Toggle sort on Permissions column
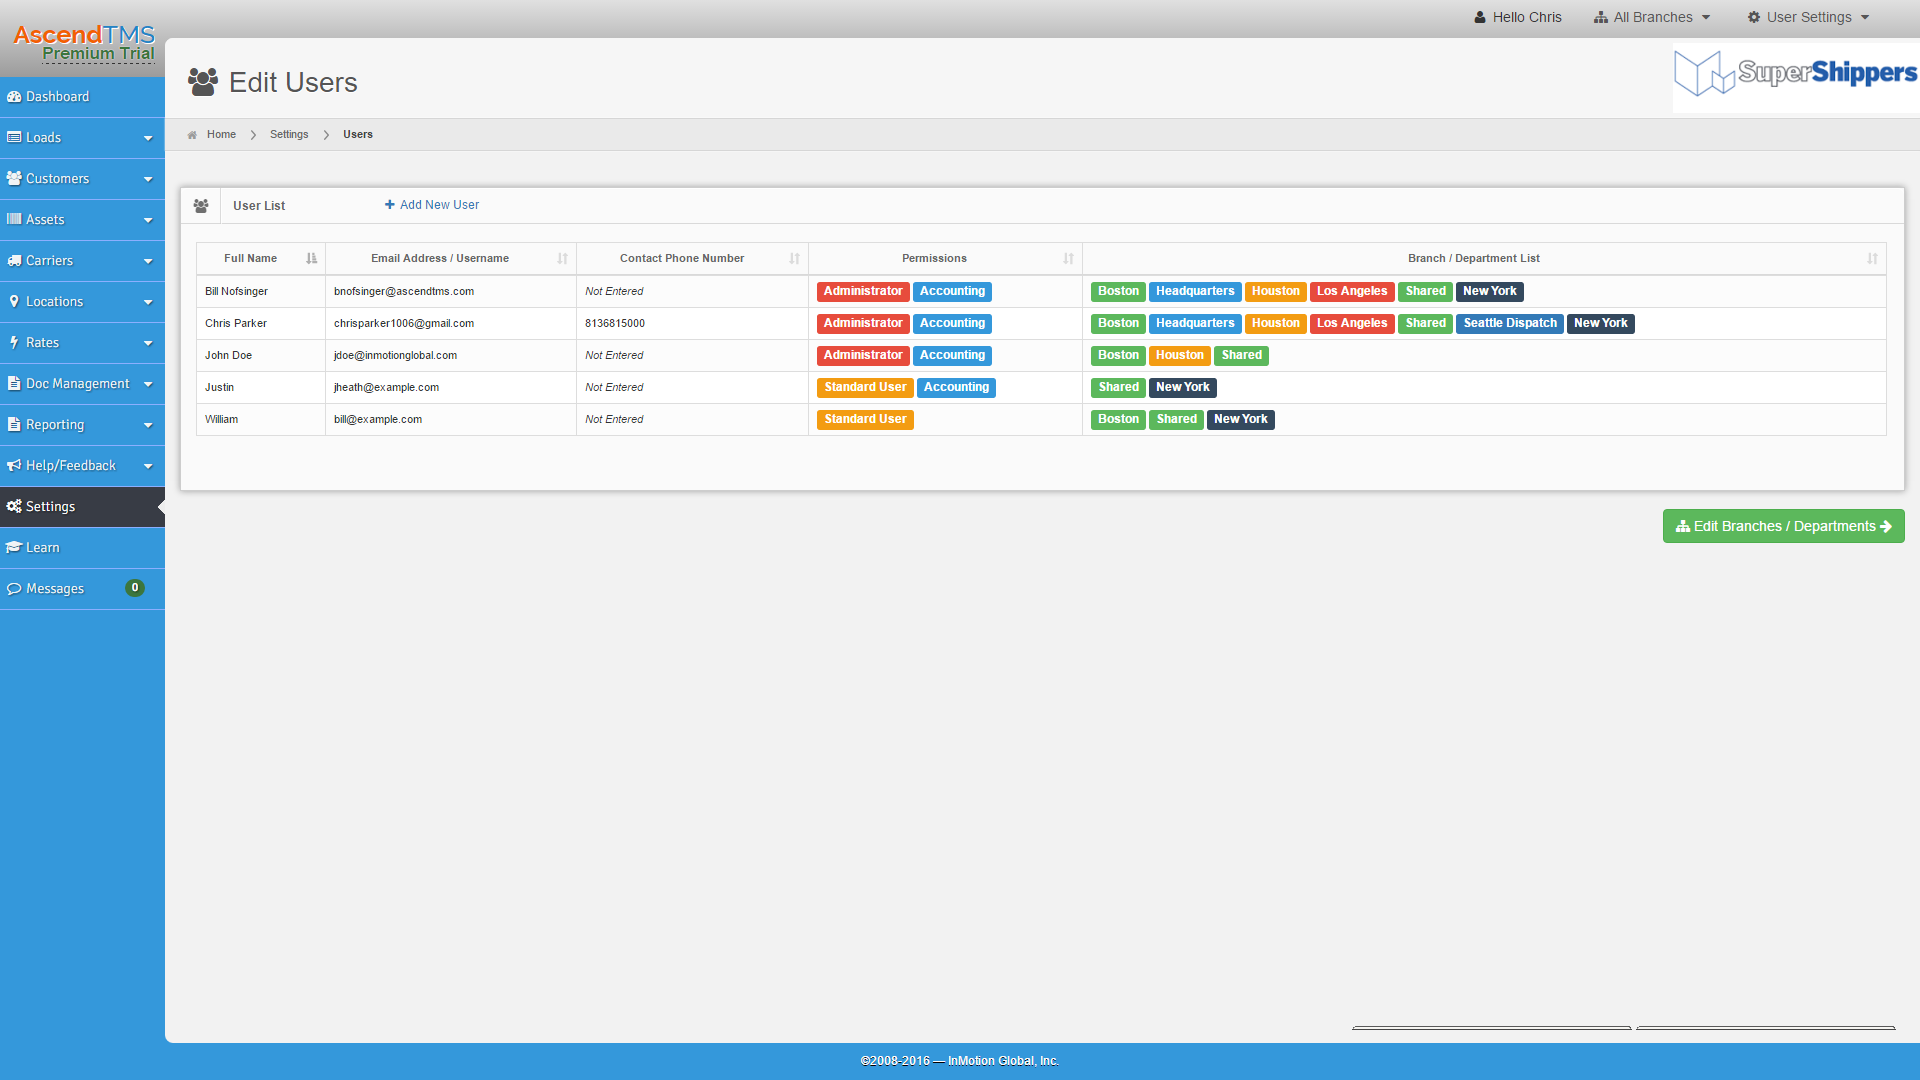 coord(1068,259)
